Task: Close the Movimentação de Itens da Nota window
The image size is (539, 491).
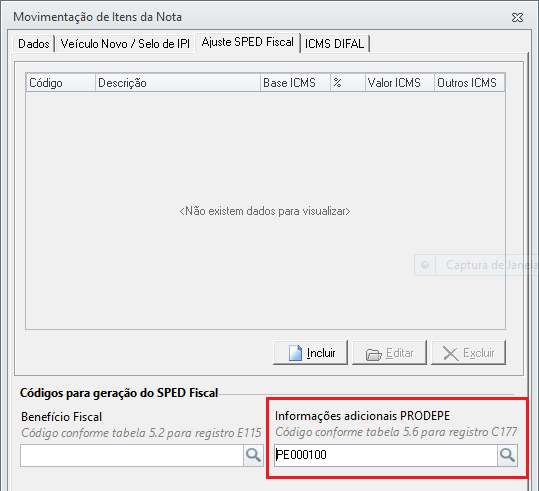Action: [517, 18]
